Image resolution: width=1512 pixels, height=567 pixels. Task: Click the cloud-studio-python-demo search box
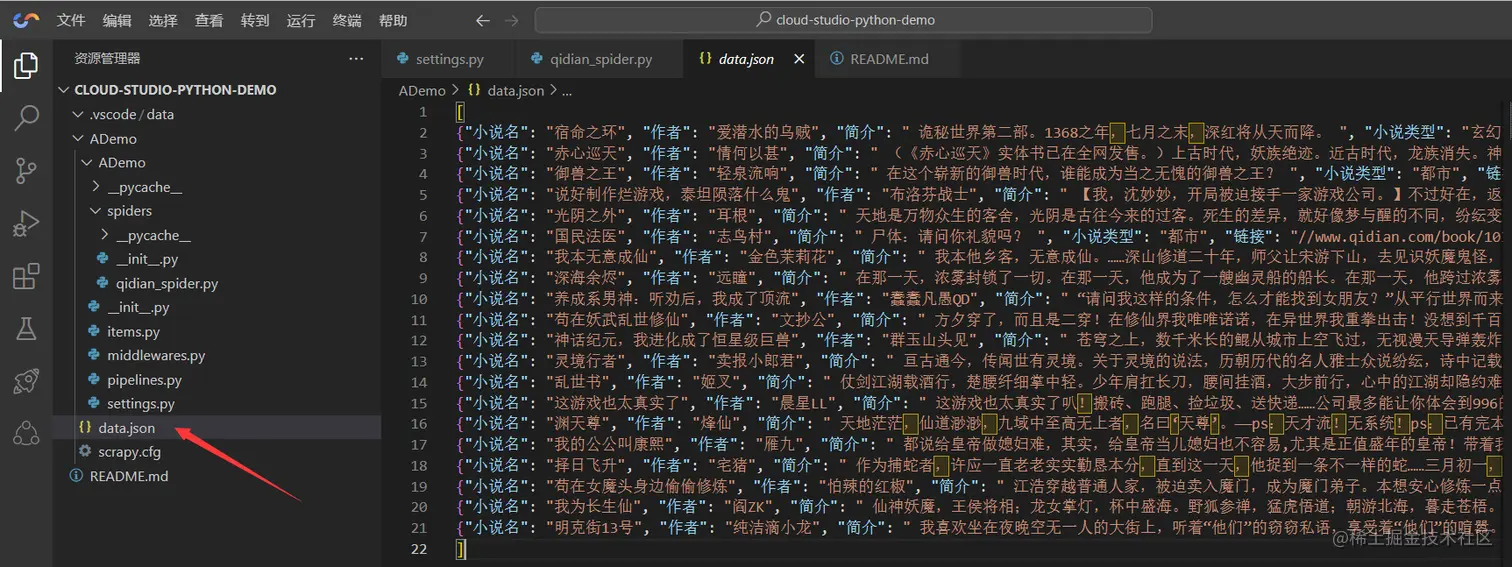click(843, 20)
